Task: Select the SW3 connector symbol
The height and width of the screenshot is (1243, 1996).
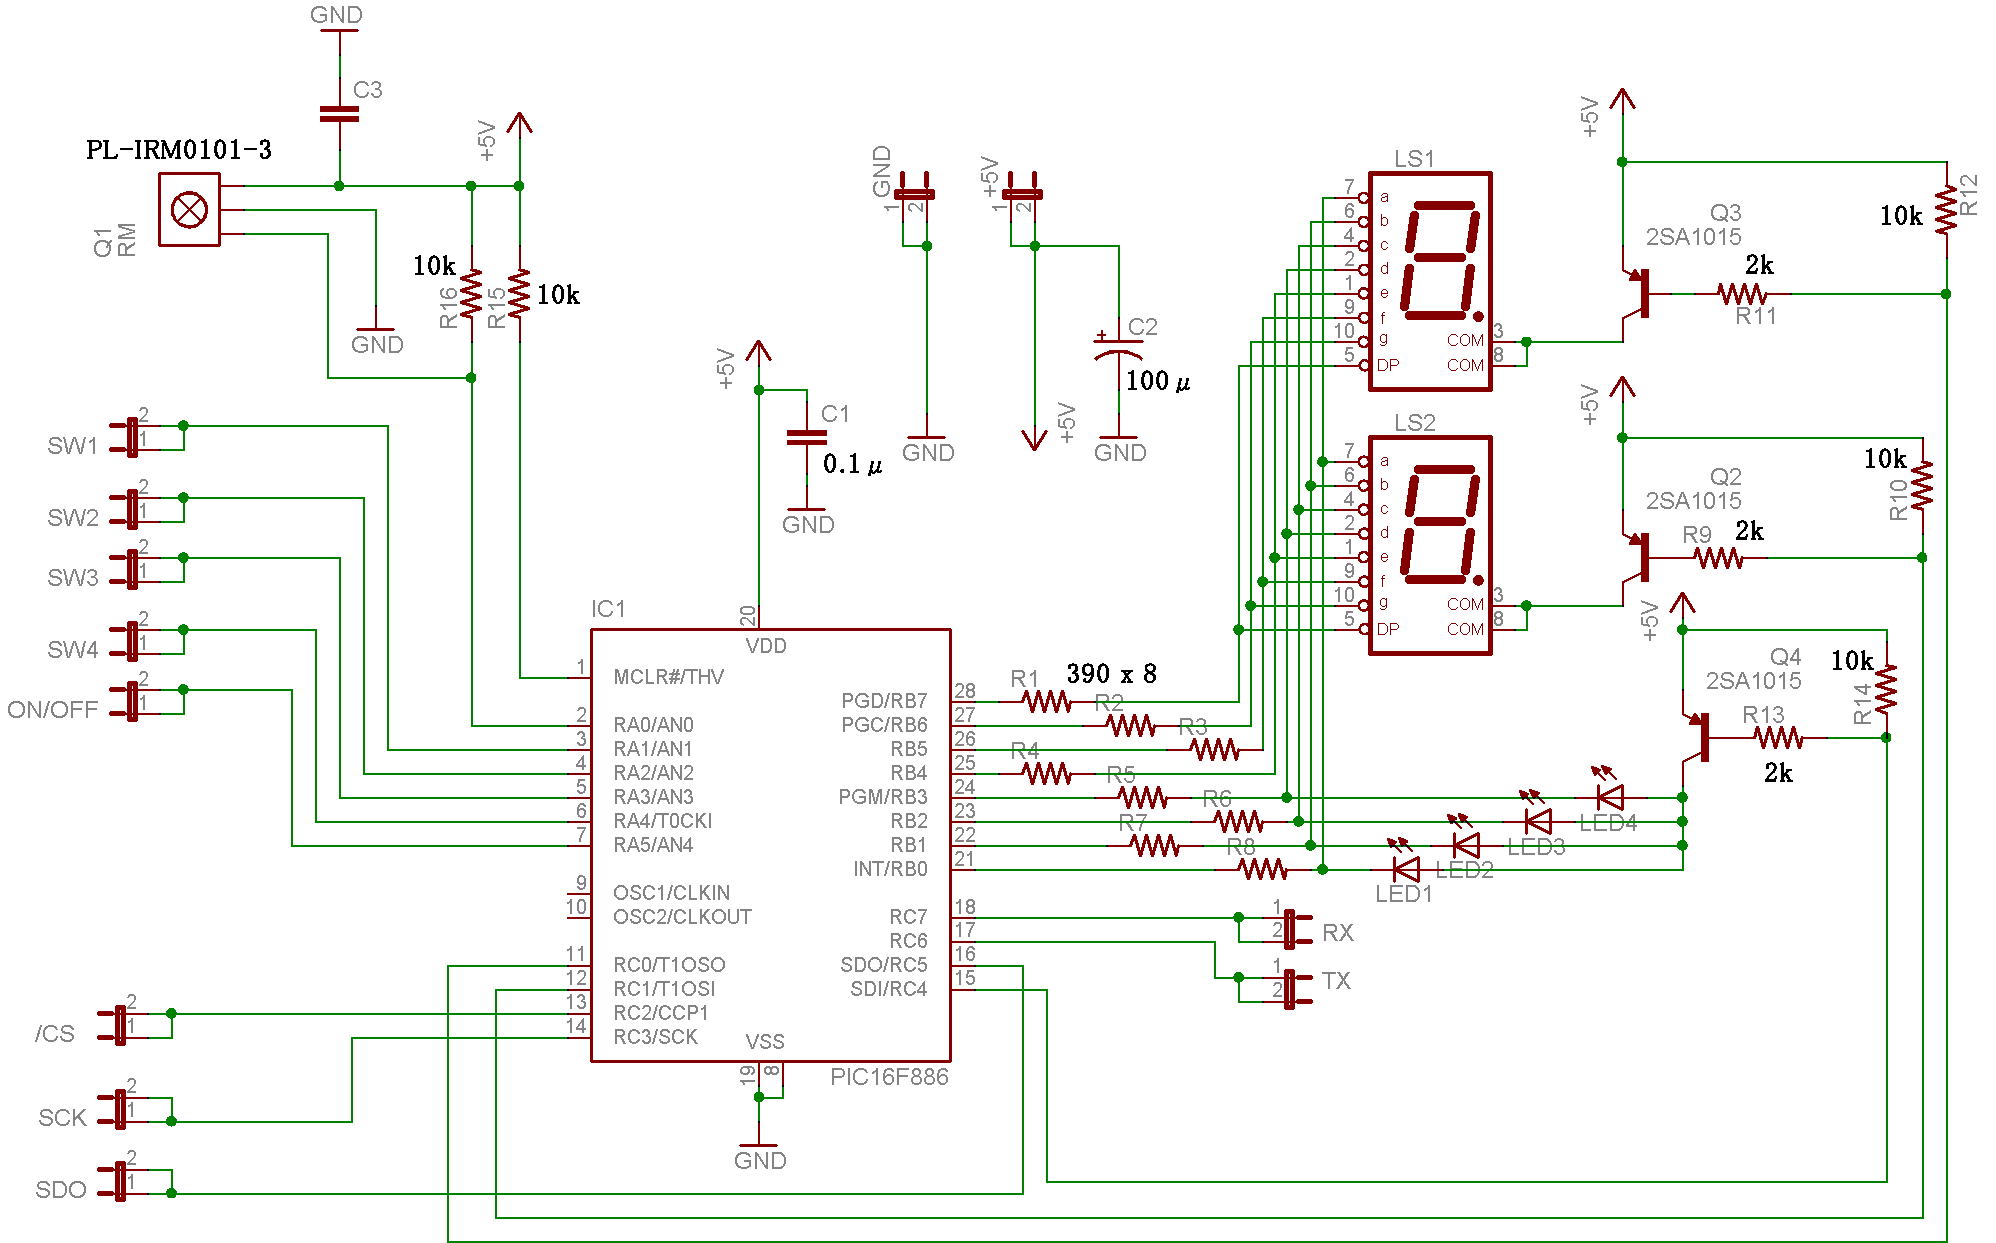Action: pos(132,569)
